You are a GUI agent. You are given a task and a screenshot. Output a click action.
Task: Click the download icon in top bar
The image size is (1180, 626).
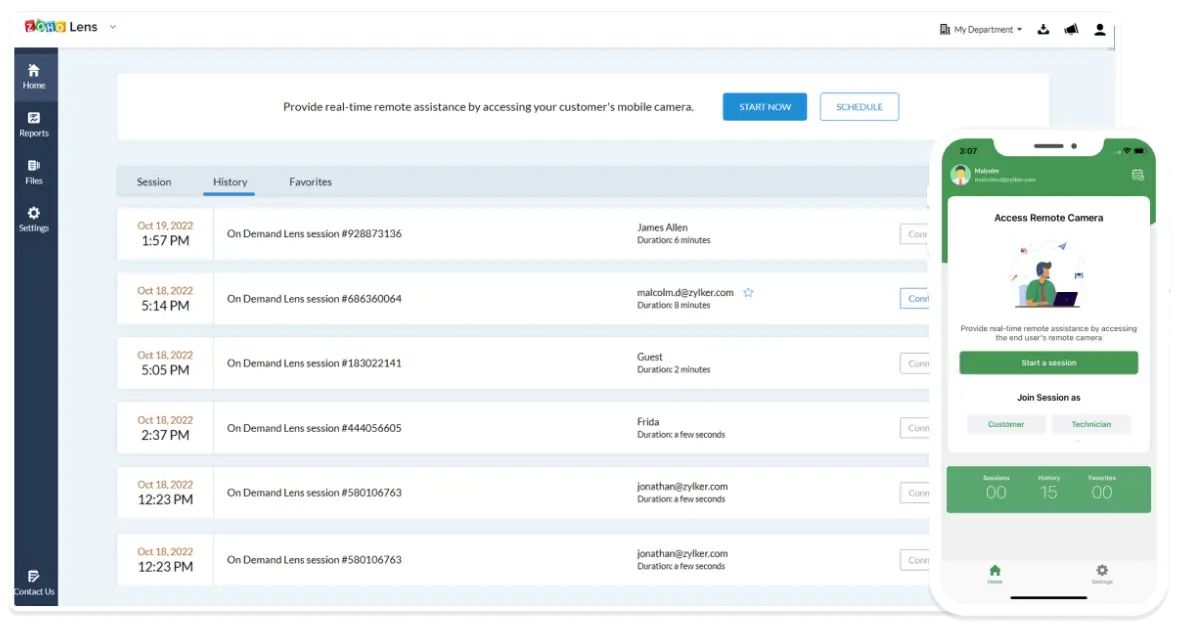point(1043,30)
